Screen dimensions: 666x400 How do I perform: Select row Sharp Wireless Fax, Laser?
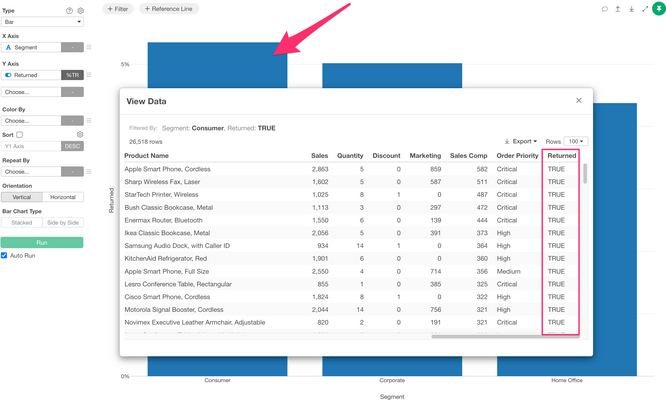click(352, 182)
